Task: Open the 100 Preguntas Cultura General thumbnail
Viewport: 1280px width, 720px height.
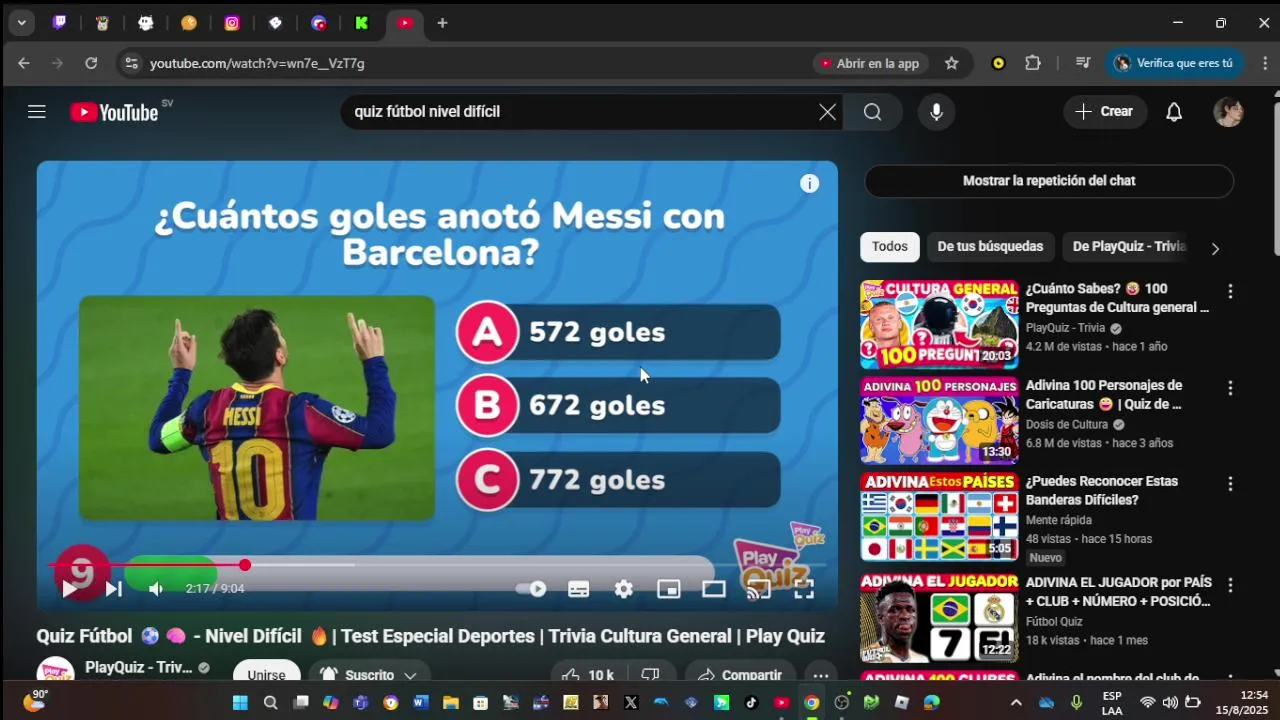Action: [x=939, y=324]
